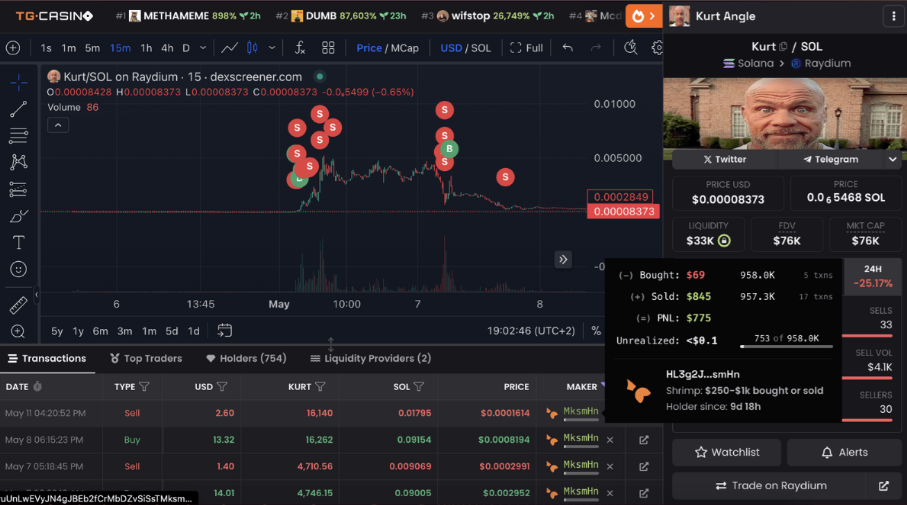The height and width of the screenshot is (505, 907).
Task: Open the Holders (754) tab
Action: pyautogui.click(x=246, y=359)
